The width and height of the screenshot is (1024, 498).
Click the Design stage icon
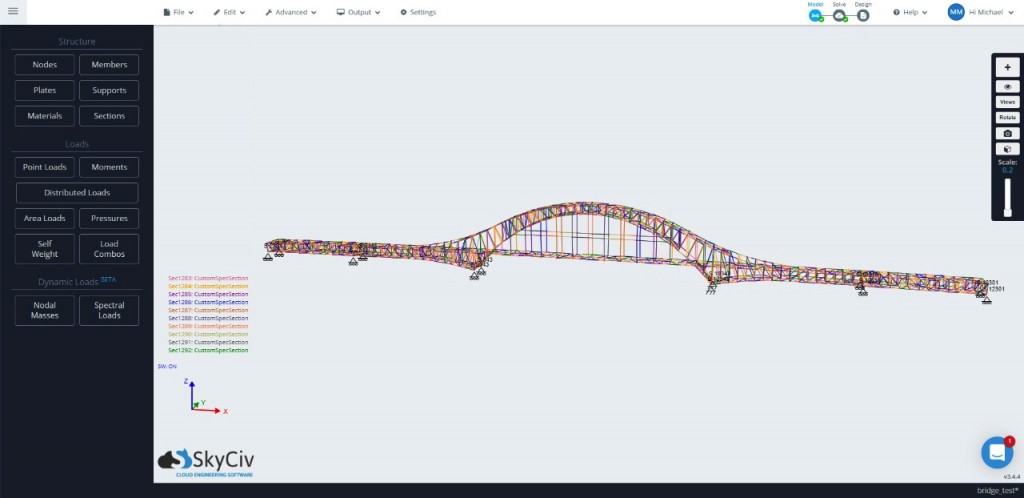863,15
